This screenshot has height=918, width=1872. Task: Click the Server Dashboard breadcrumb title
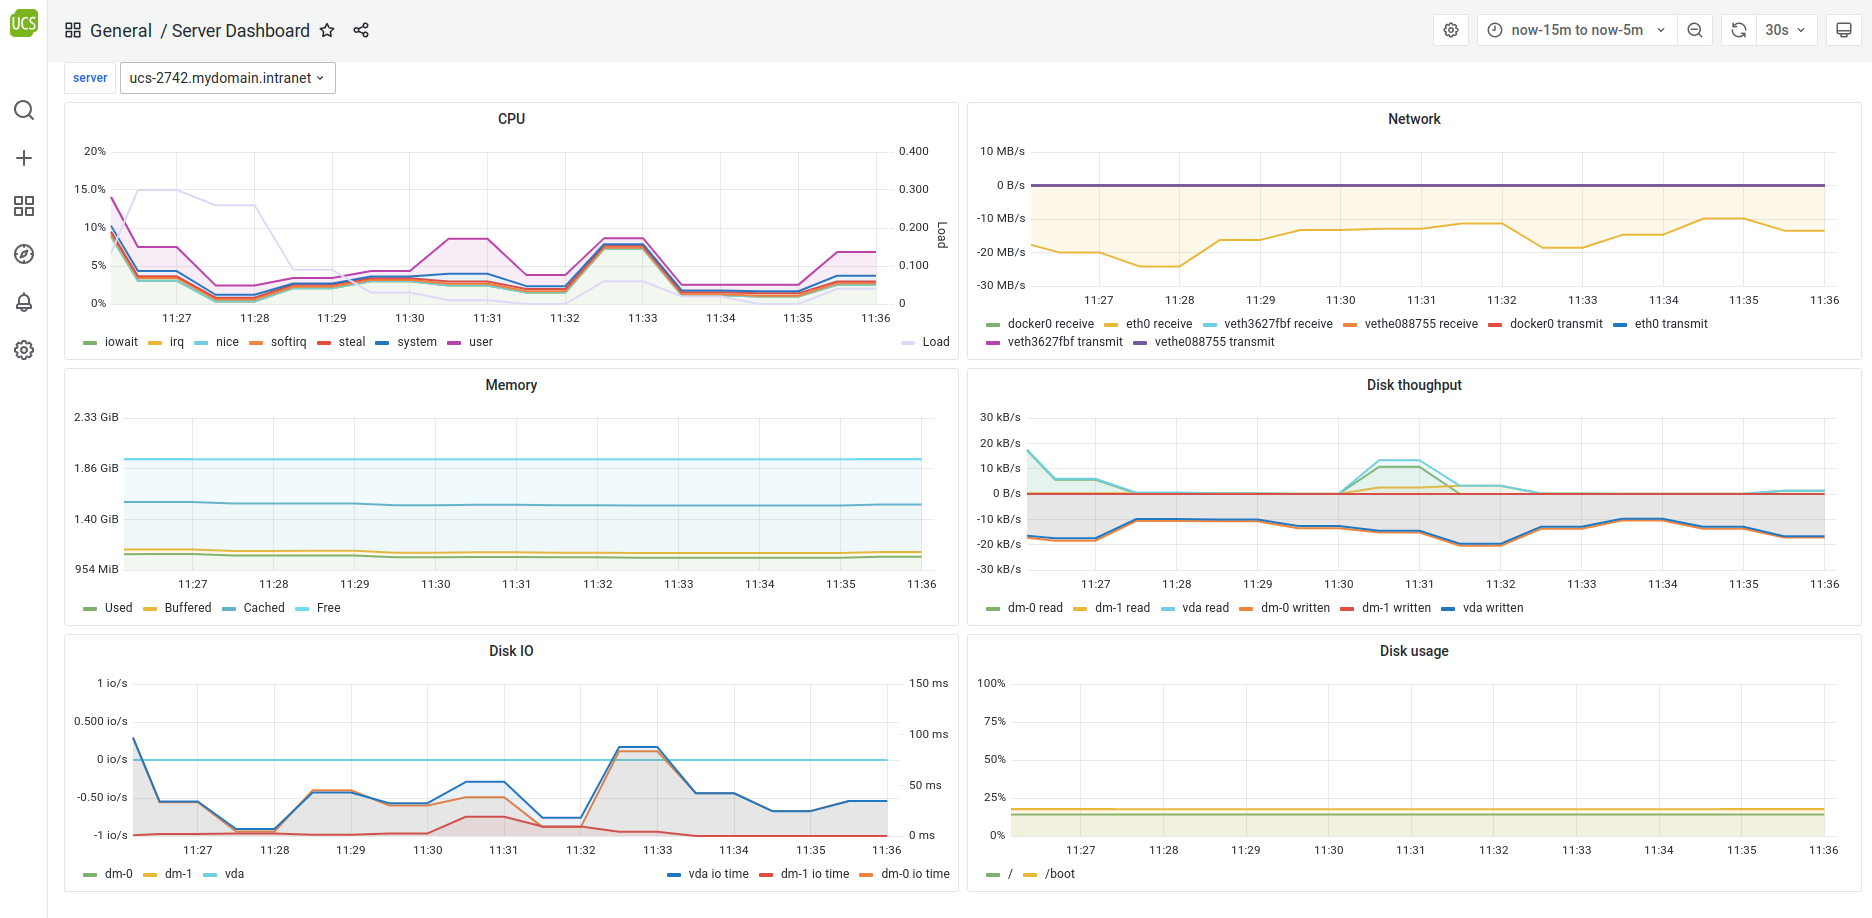pyautogui.click(x=241, y=30)
